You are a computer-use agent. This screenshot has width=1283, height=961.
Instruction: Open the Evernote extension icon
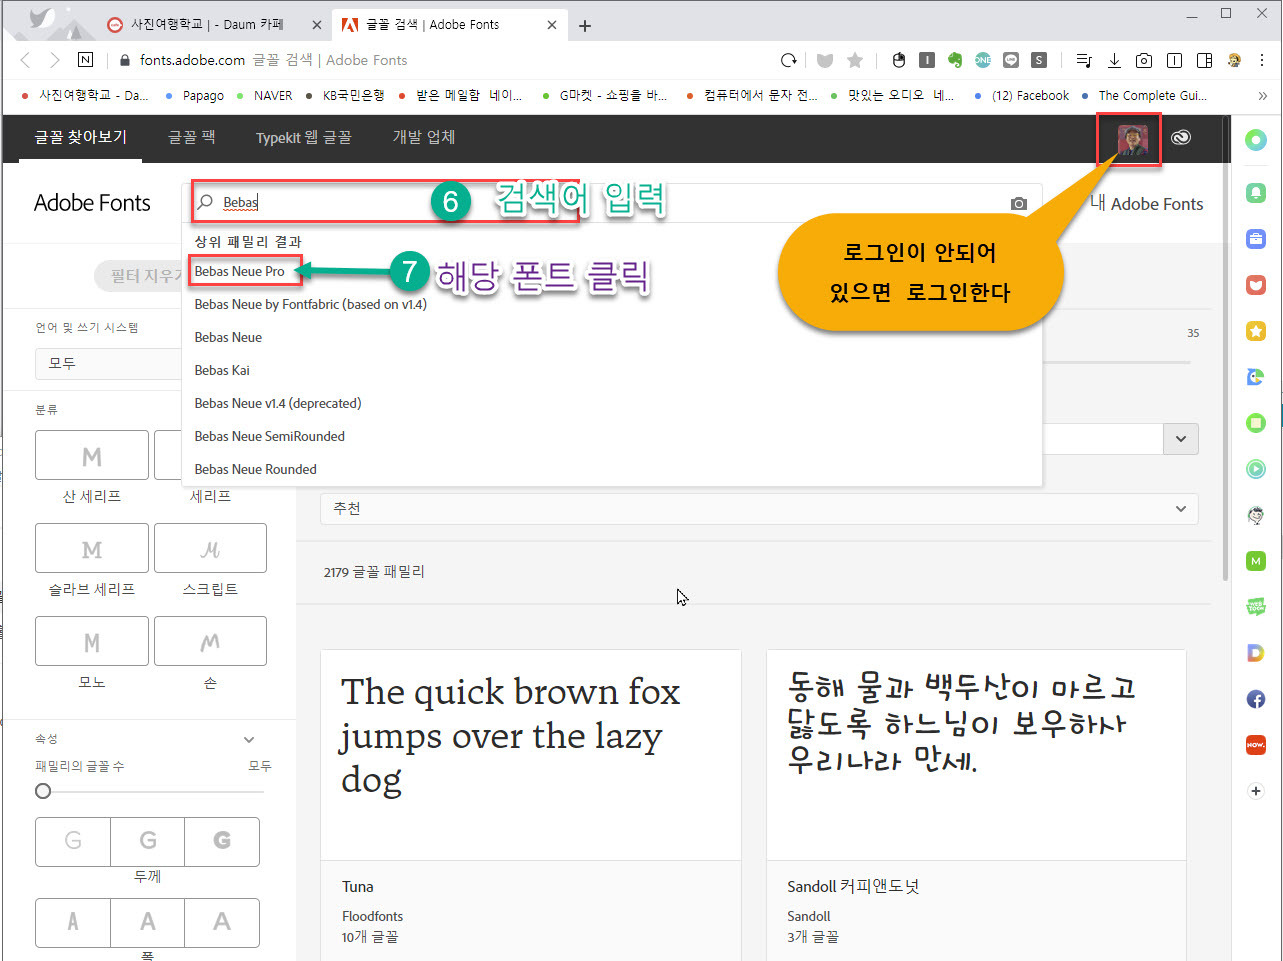(x=955, y=60)
